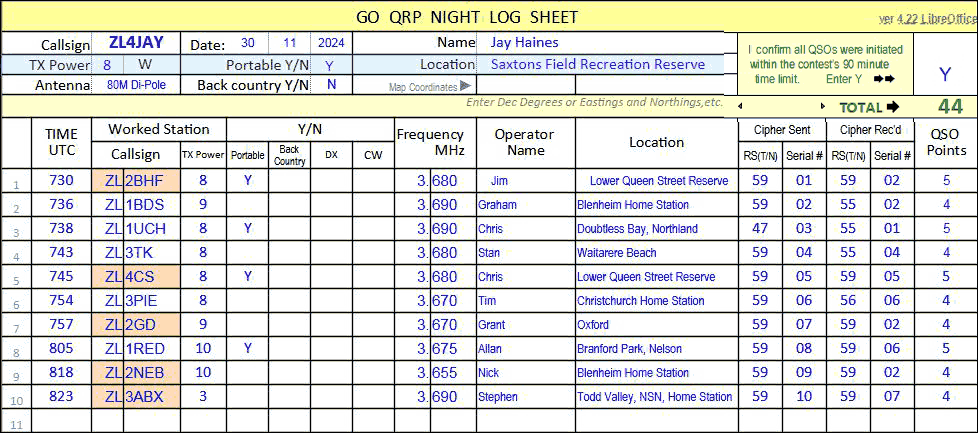Select callsign cell 1BDS
The image size is (978, 433).
pyautogui.click(x=152, y=205)
